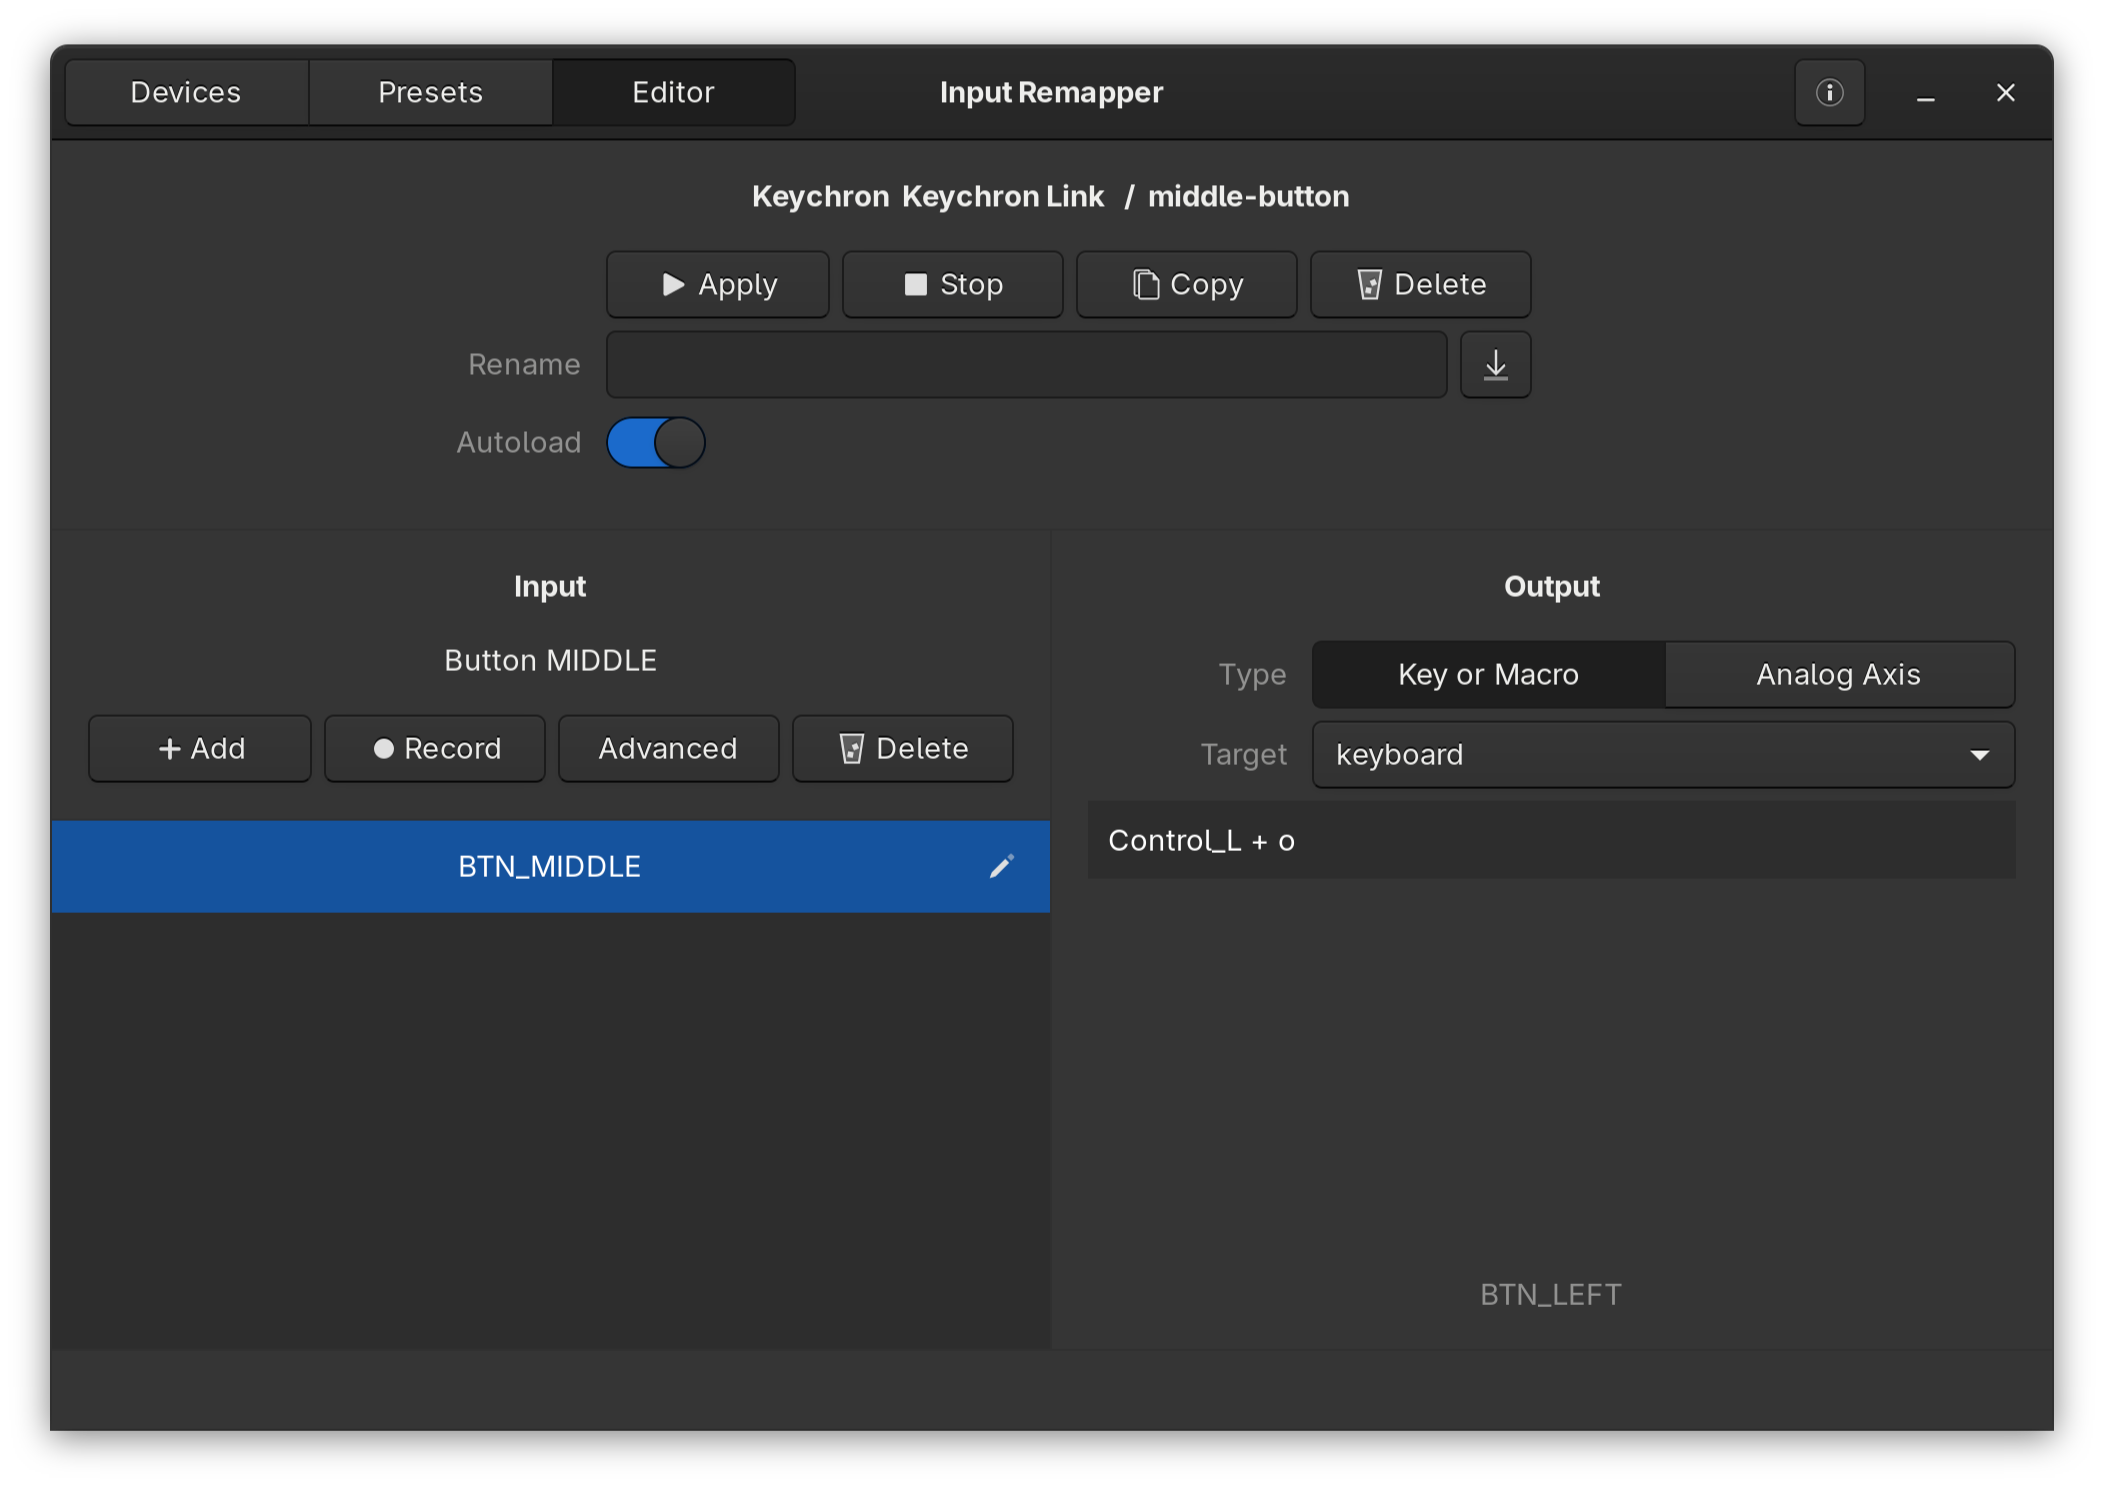Click the trash icon to delete the preset
The height and width of the screenshot is (1486, 2104).
[x=1370, y=284]
